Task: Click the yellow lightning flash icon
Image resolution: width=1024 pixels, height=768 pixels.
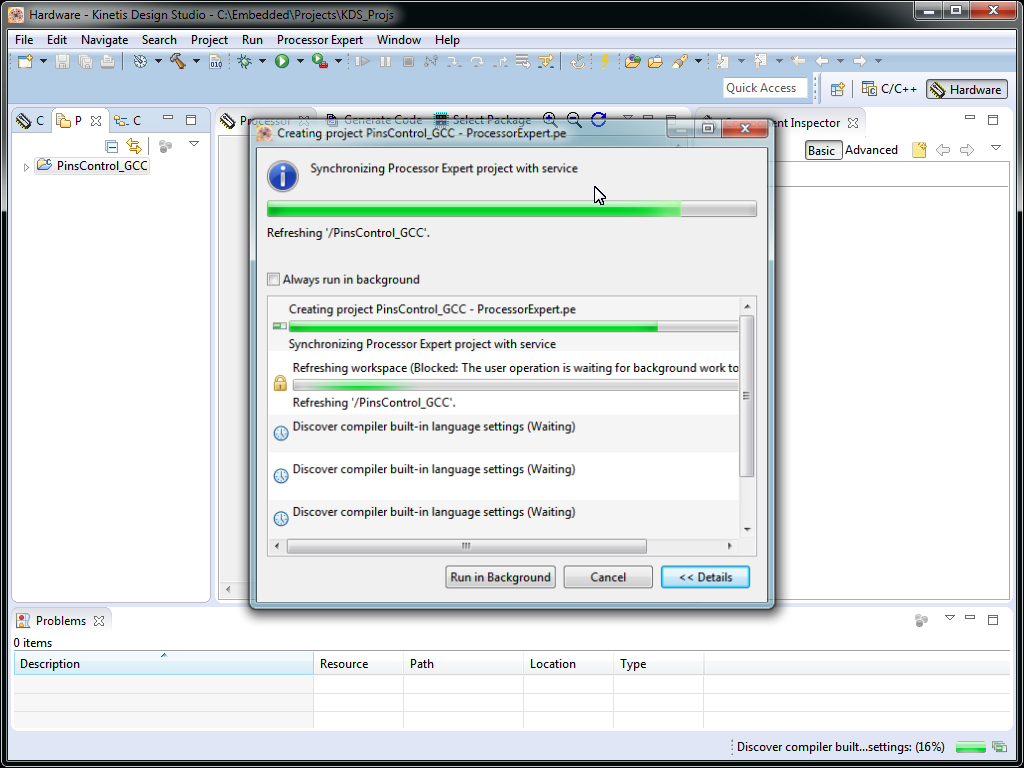Action: point(604,61)
